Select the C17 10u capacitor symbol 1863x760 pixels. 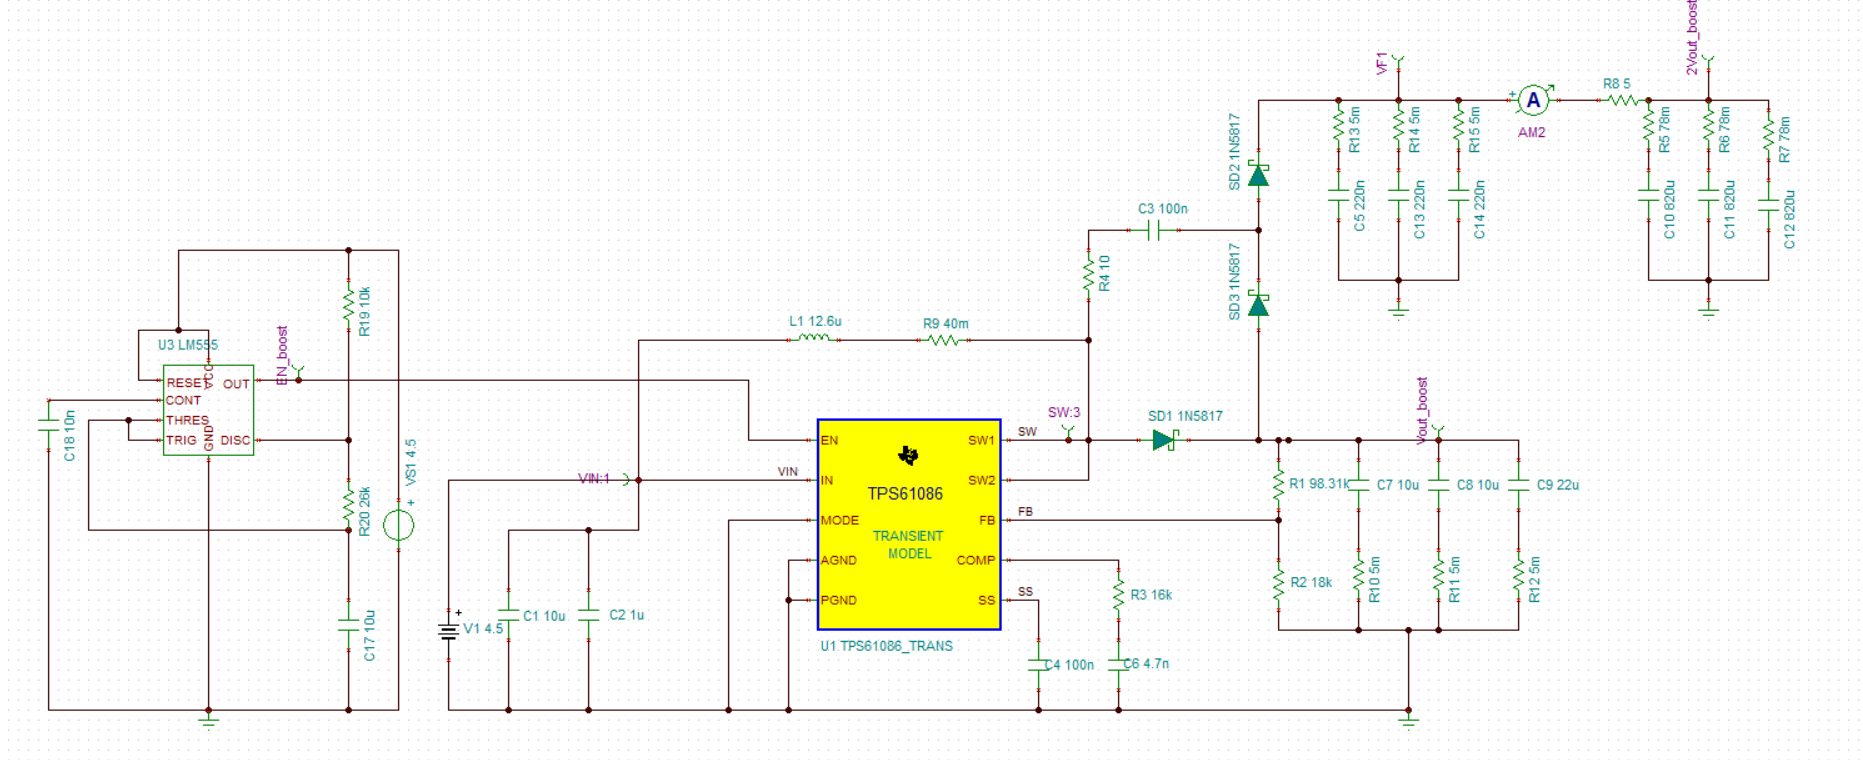348,625
